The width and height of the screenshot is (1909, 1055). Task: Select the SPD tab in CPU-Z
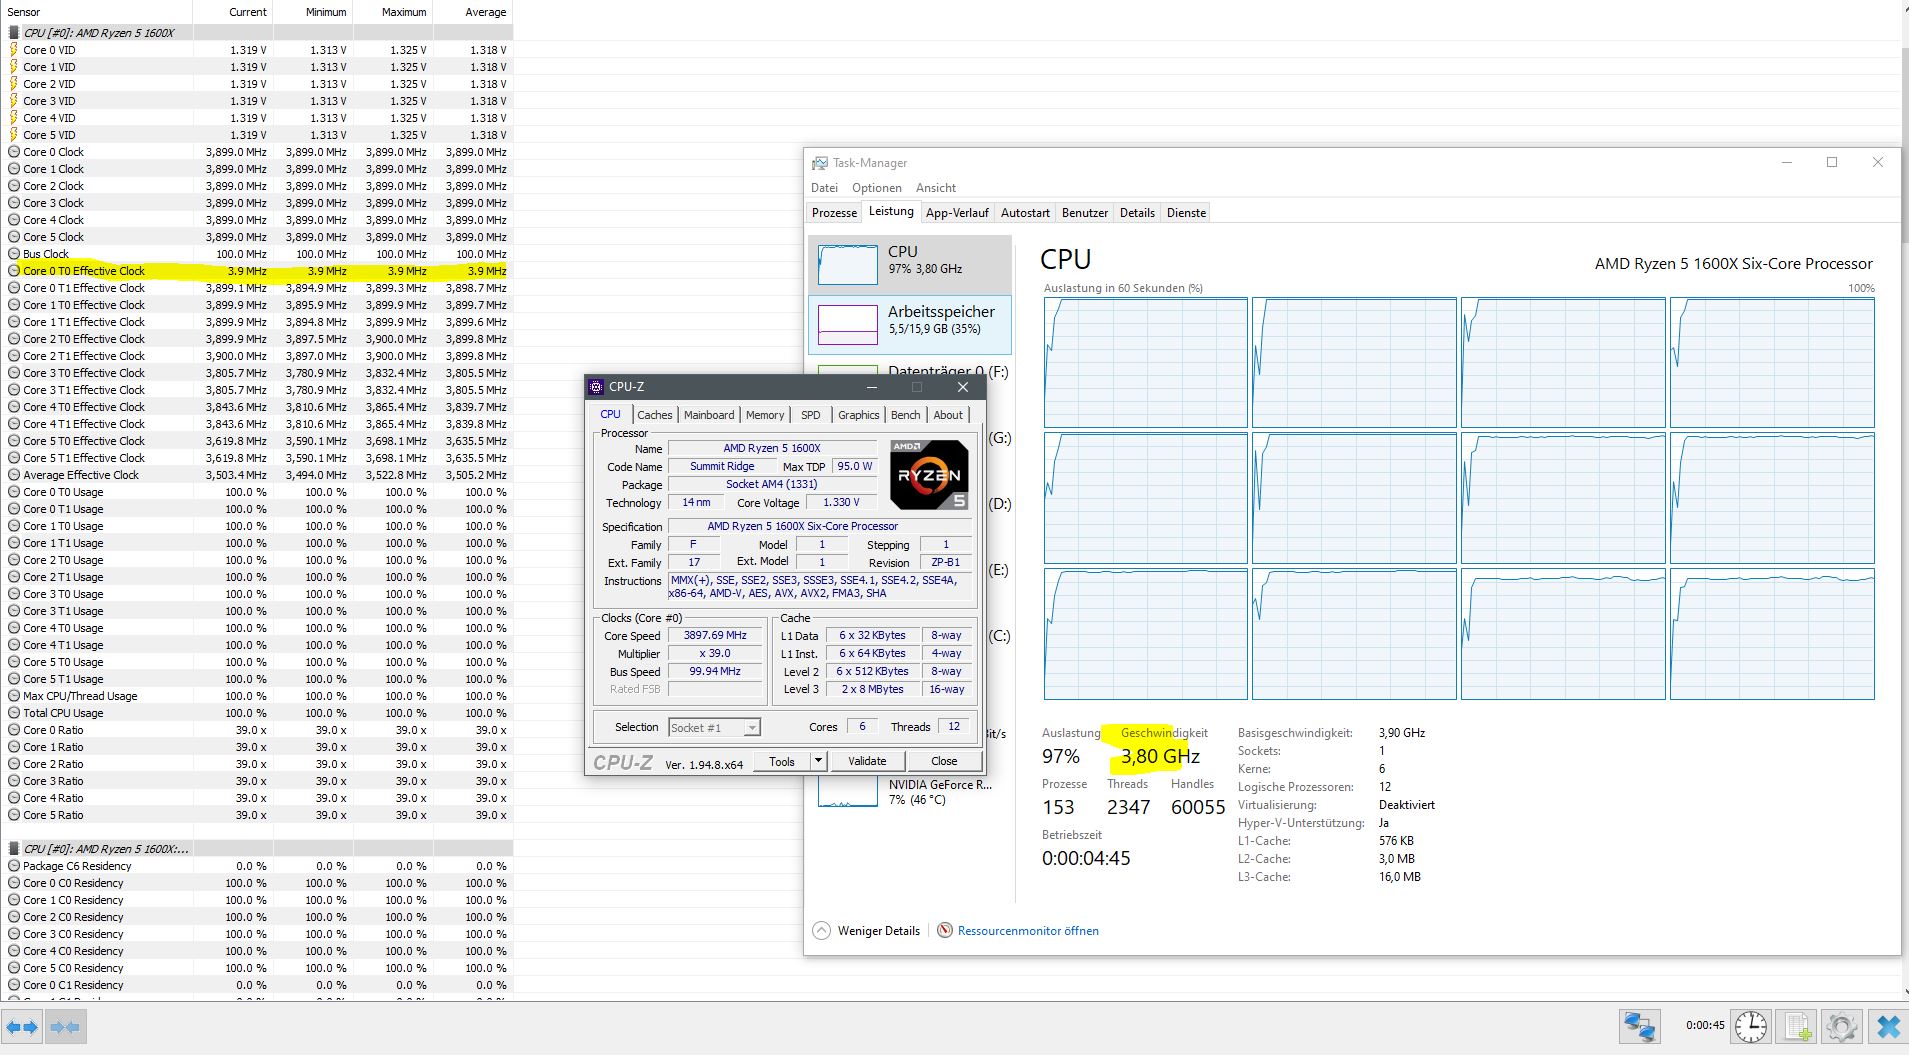tap(811, 414)
